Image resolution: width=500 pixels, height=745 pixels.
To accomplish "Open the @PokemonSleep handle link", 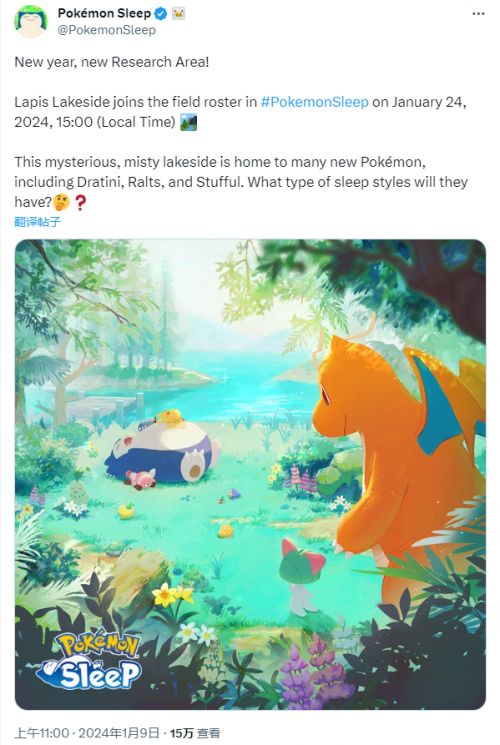I will pos(106,30).
